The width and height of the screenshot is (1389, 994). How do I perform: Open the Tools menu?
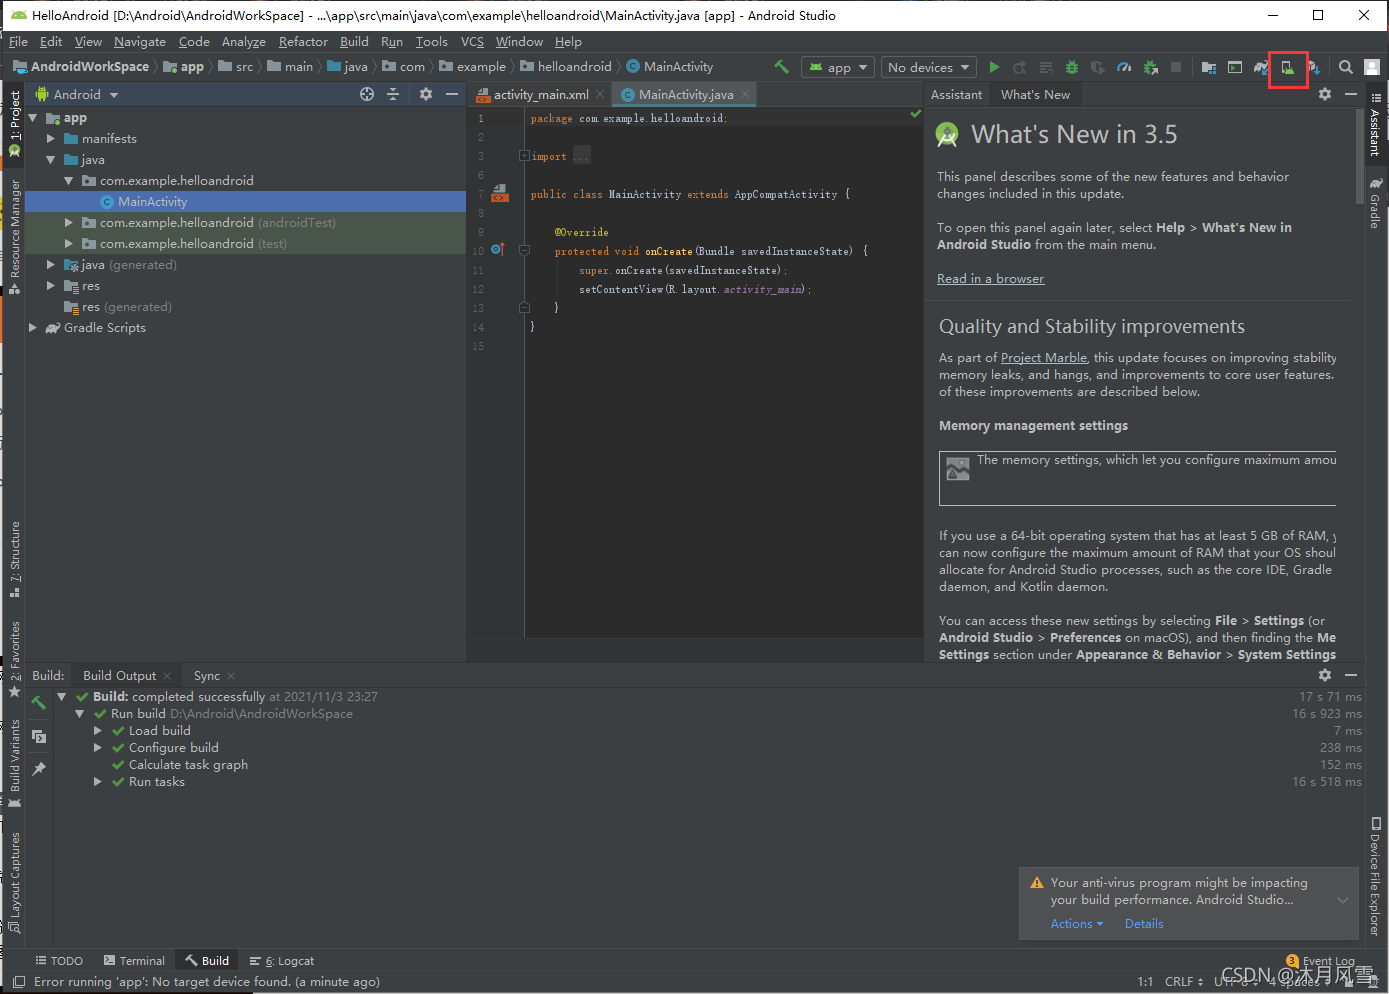[x=432, y=42]
